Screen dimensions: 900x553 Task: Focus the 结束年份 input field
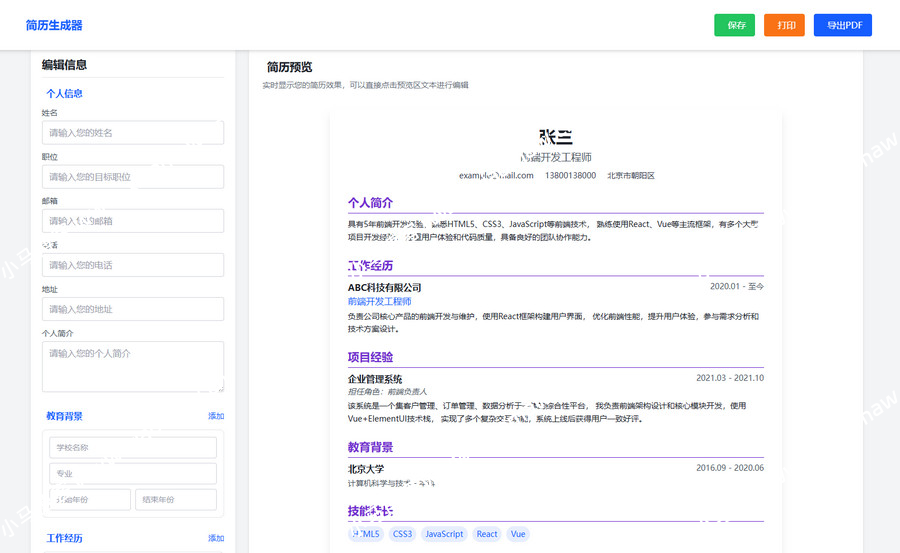(176, 500)
